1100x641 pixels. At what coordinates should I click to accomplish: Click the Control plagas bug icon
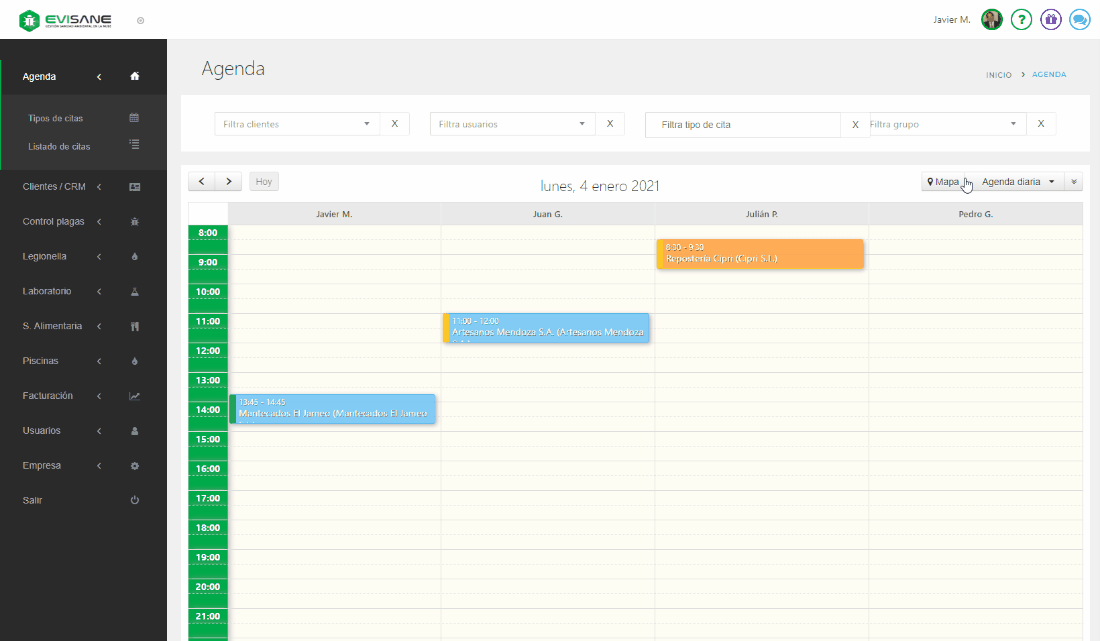coord(135,222)
